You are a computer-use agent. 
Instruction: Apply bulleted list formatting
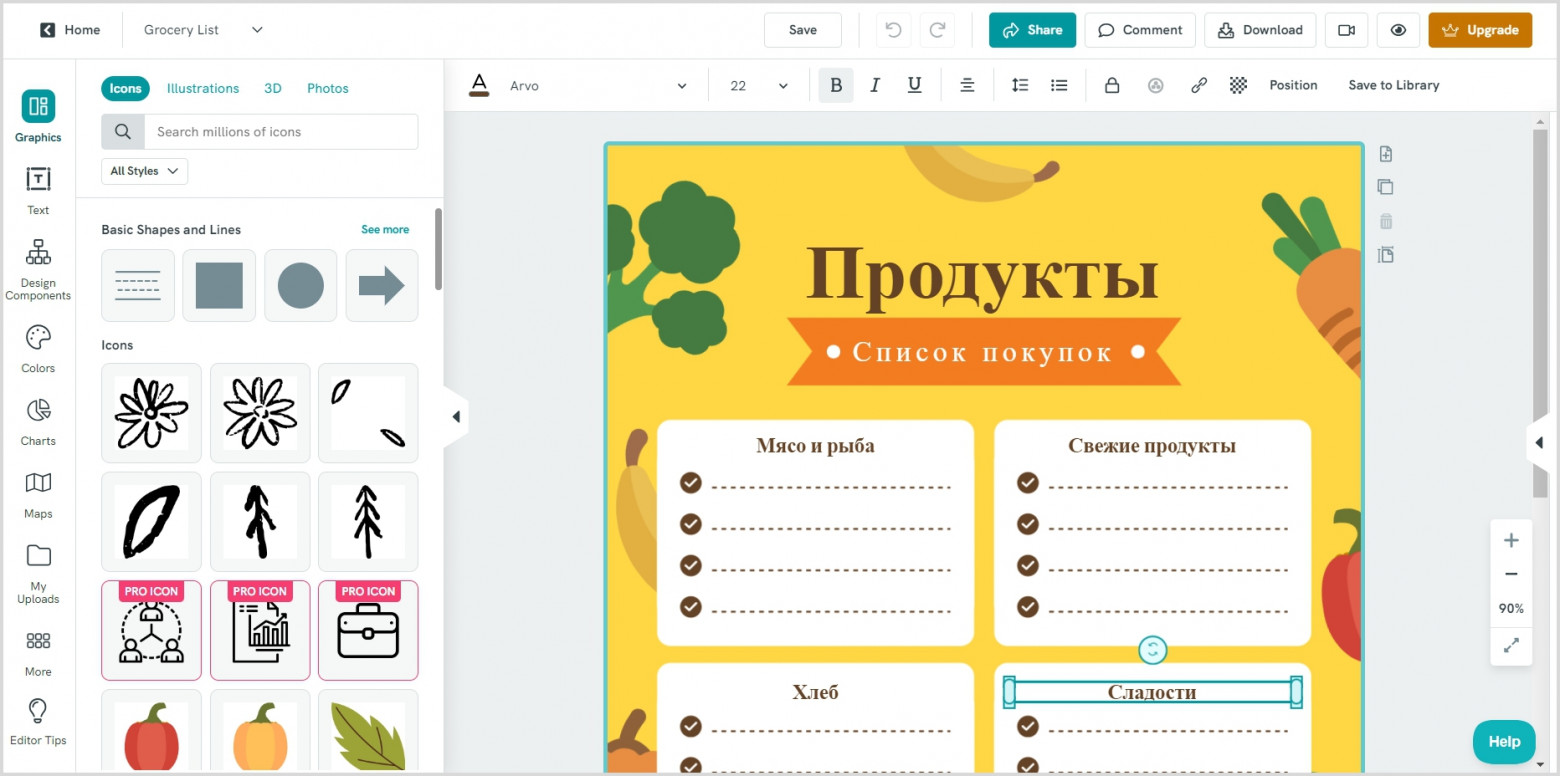click(x=1059, y=85)
